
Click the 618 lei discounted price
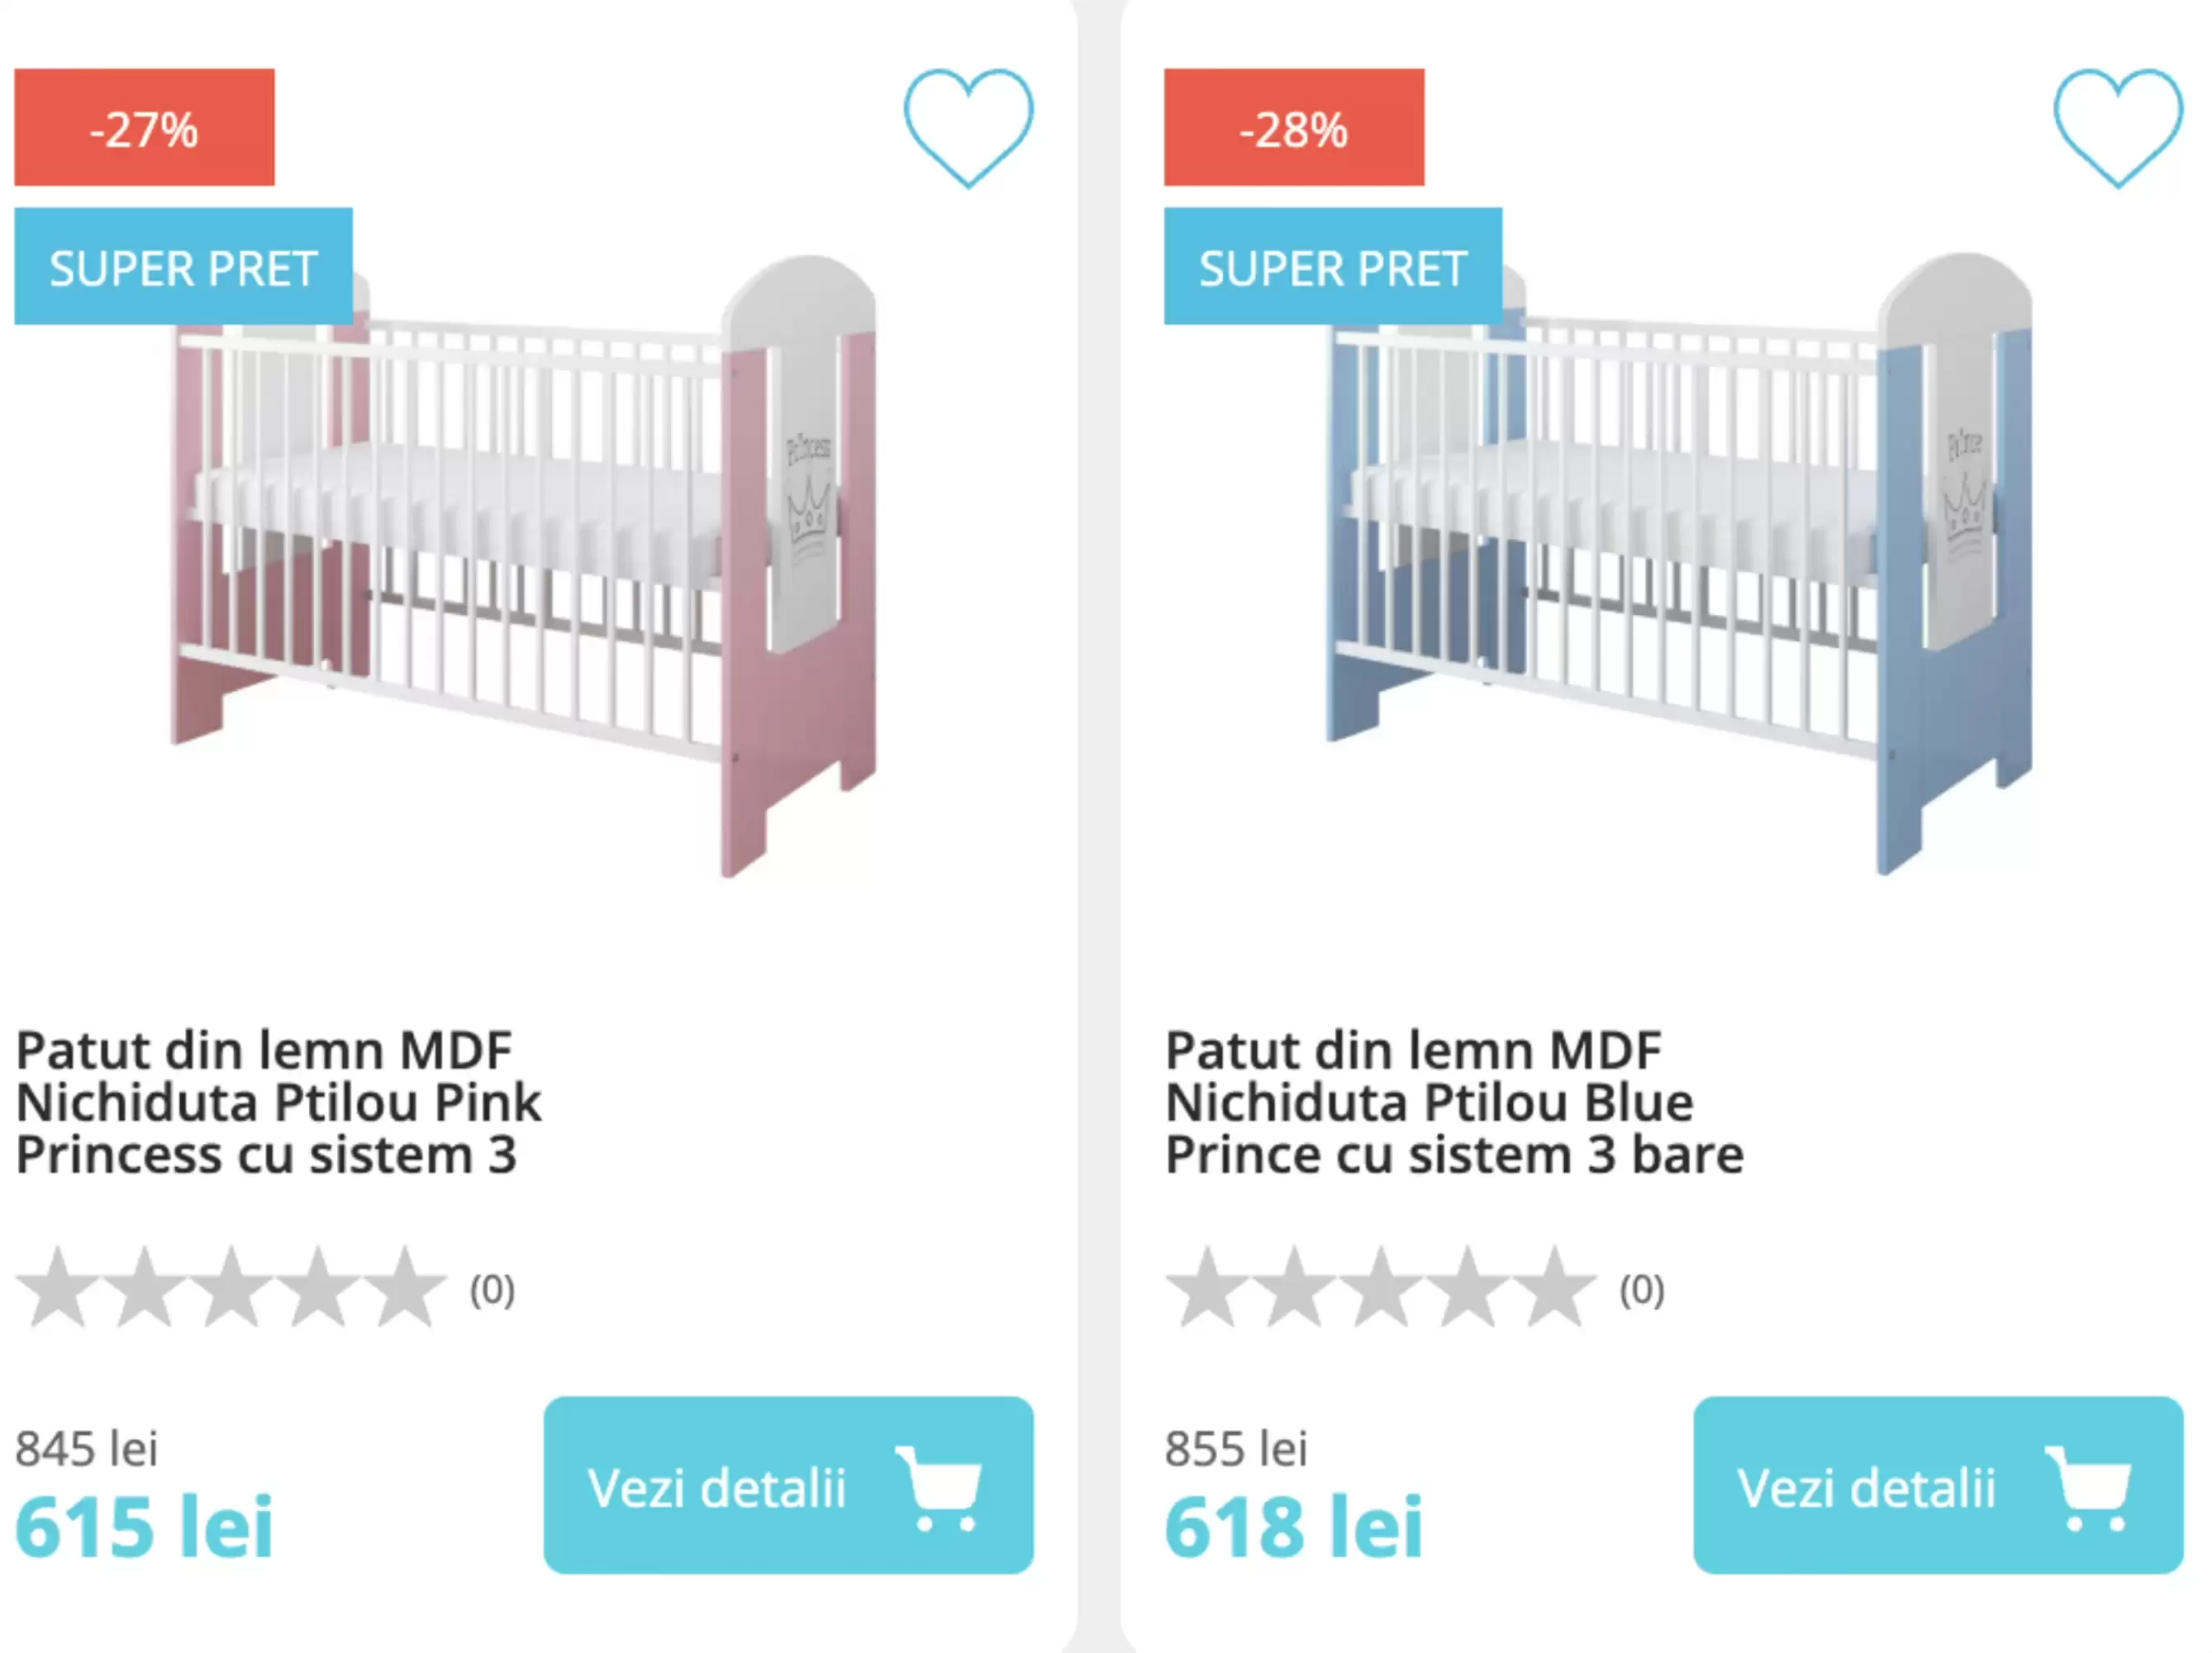click(1293, 1526)
